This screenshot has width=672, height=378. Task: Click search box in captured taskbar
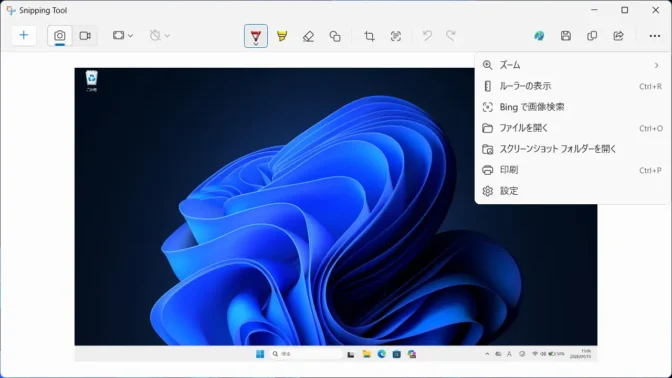pyautogui.click(x=306, y=354)
